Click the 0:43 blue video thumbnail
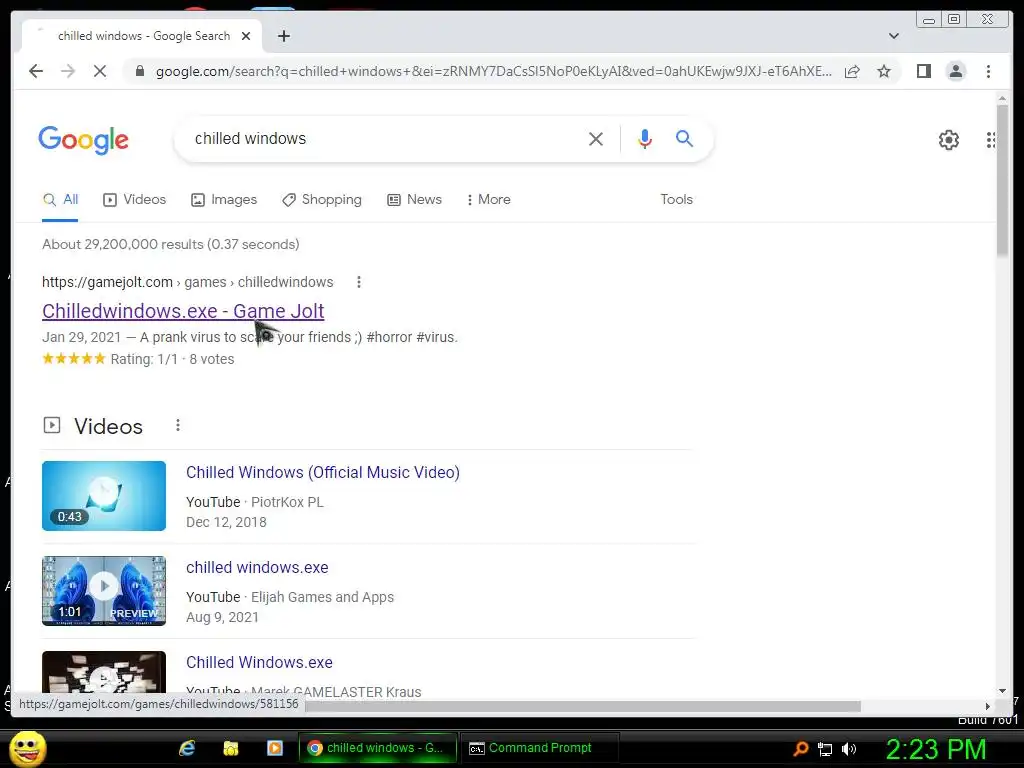Screen dimensions: 1024x768 coord(104,496)
